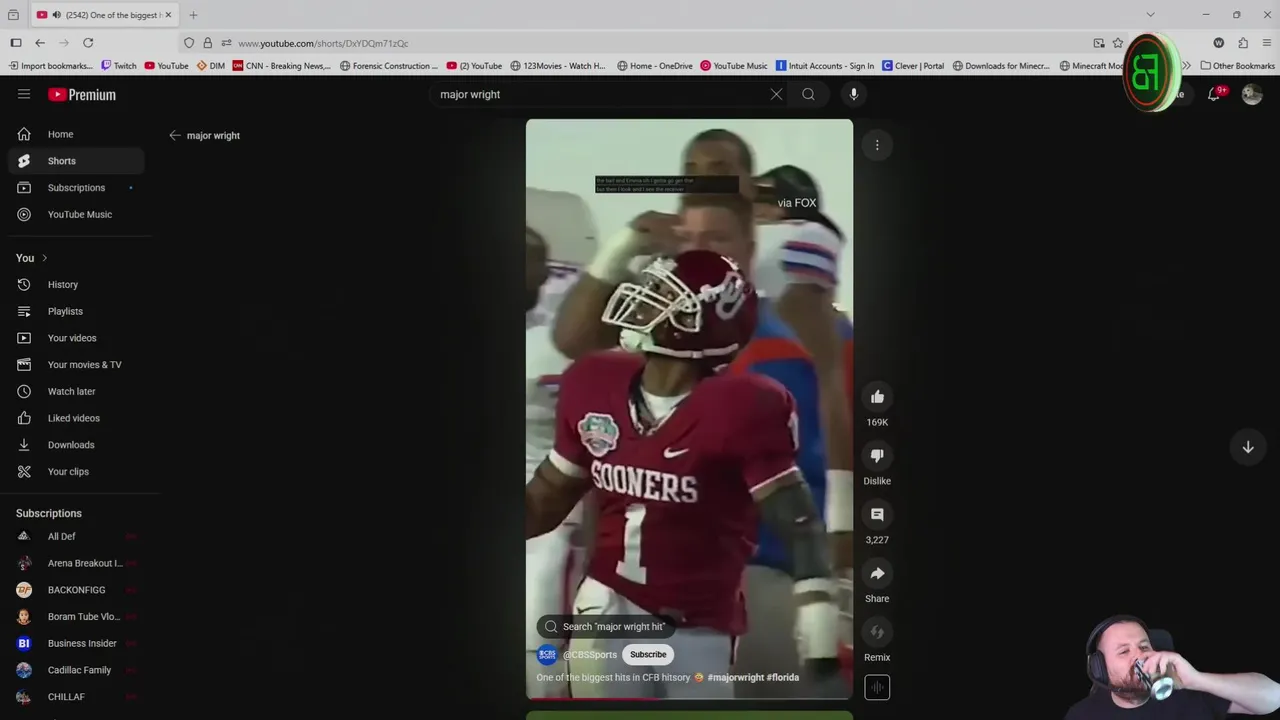Expand the You section chevron

coord(44,258)
